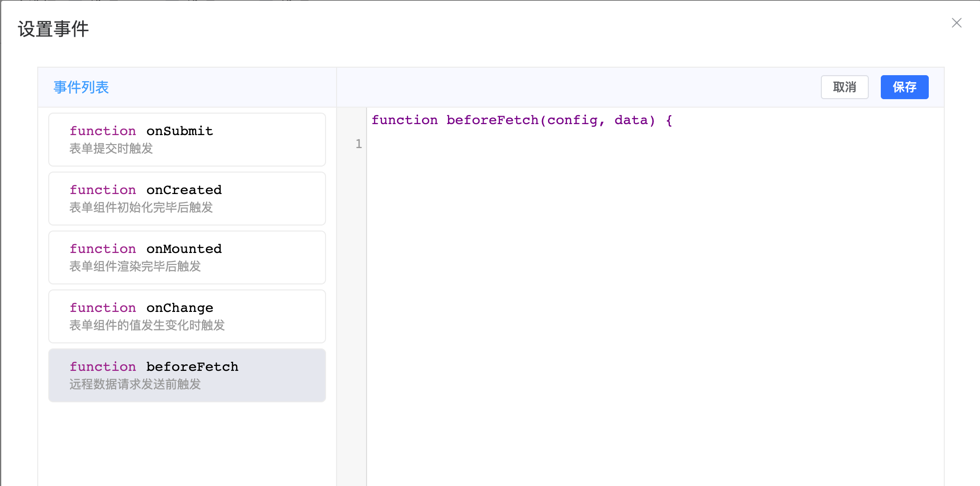This screenshot has height=486, width=980.
Task: Click description 表单组件初始化完毕后触发
Action: tap(141, 208)
